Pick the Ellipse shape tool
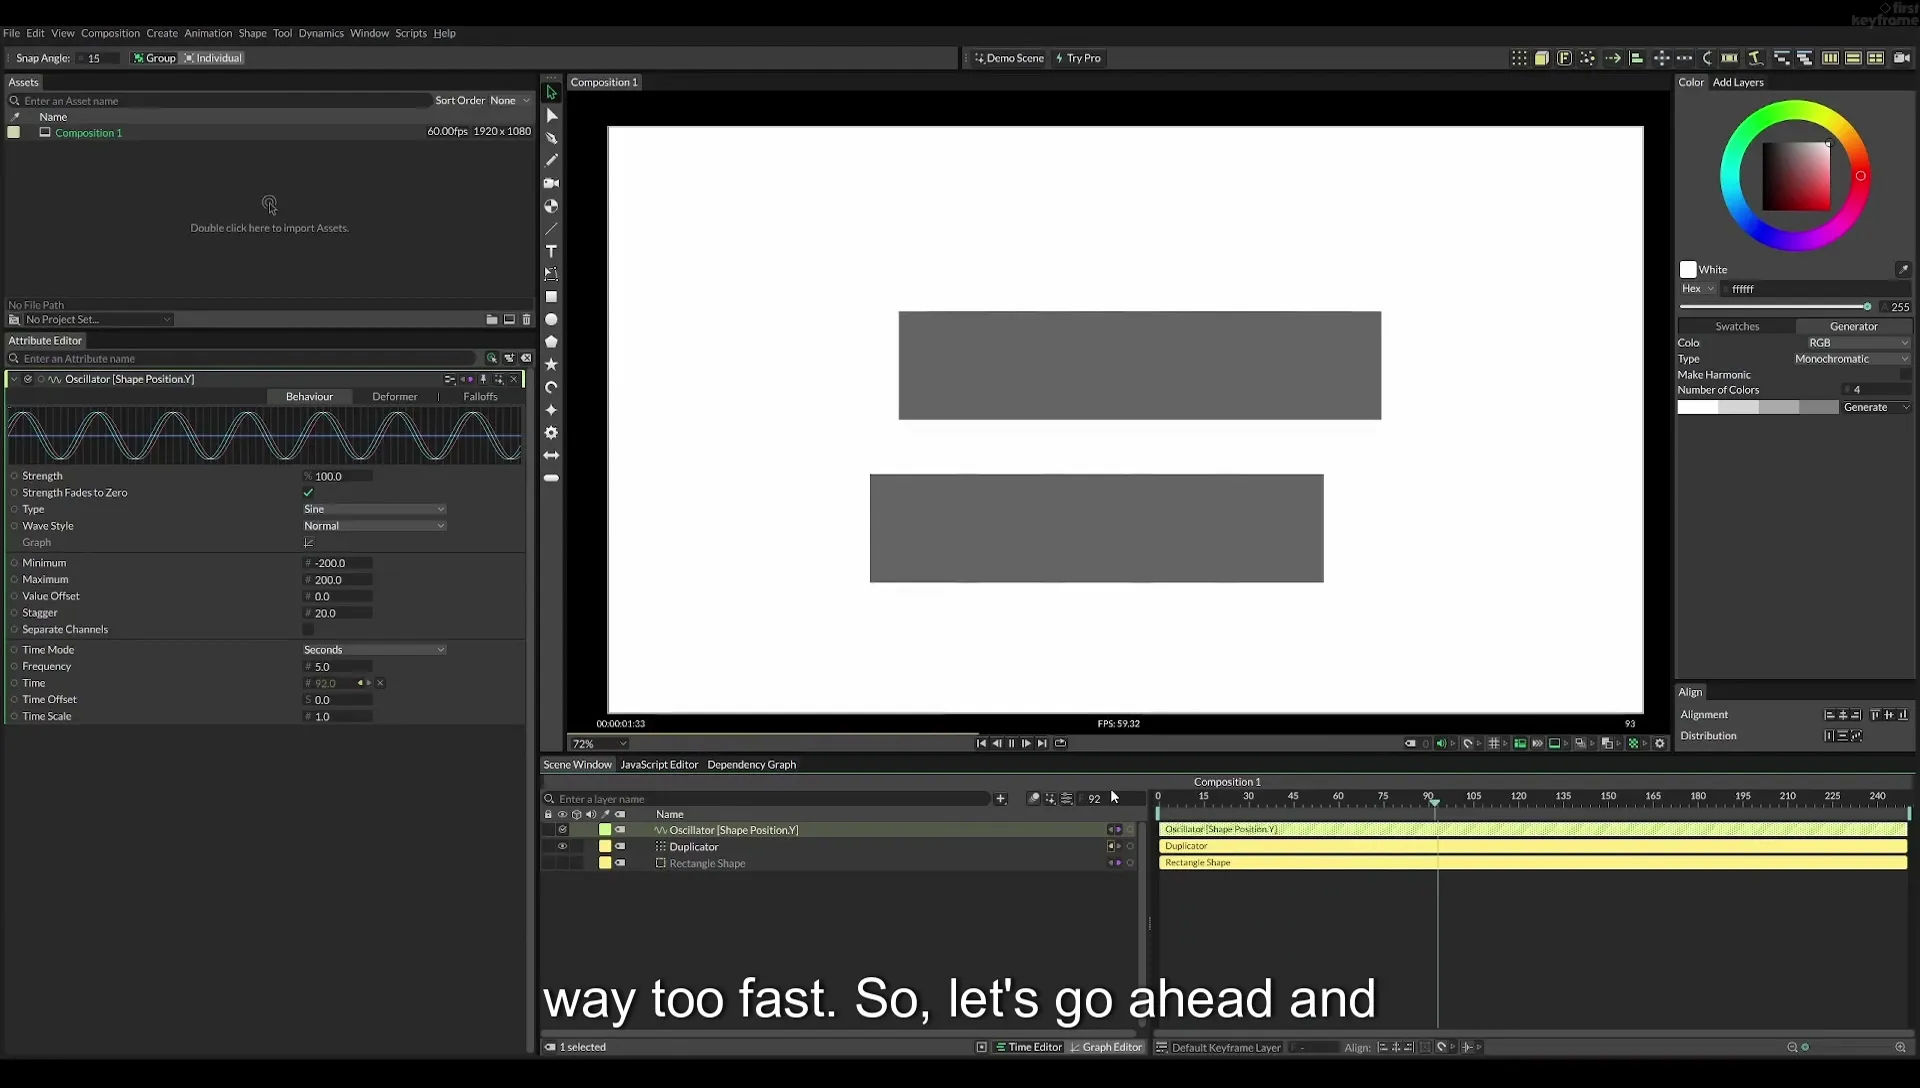 [x=551, y=320]
